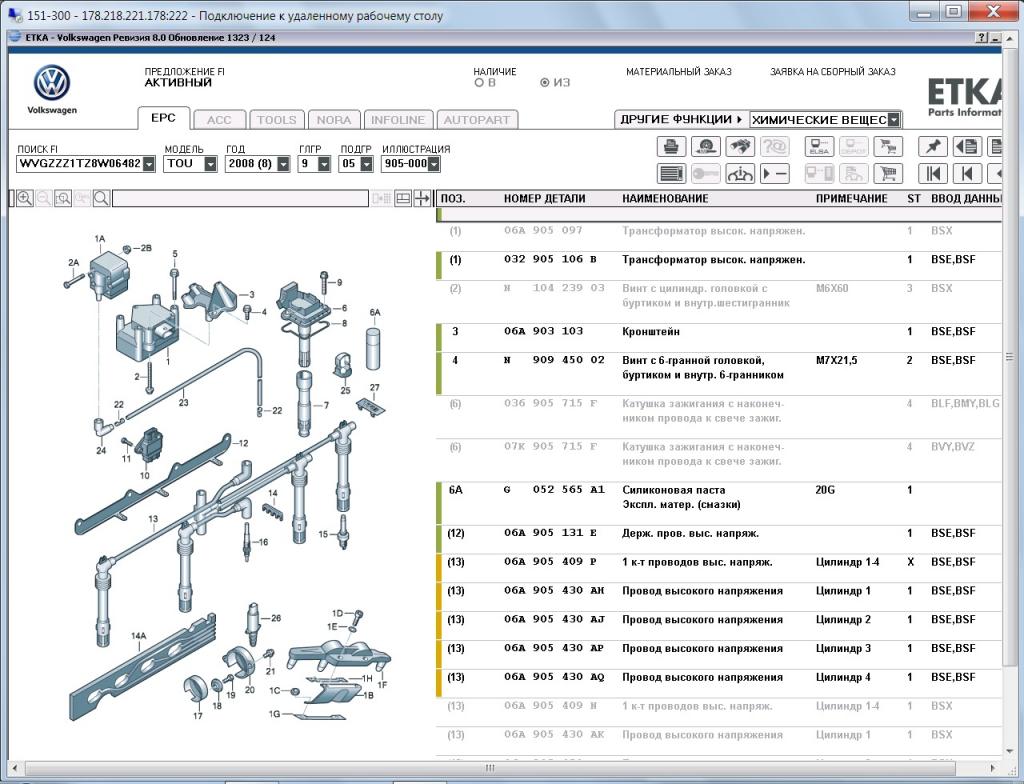Open the ИЛЛЮСТРАЦИЯ dropdown showing 905-000

434,164
